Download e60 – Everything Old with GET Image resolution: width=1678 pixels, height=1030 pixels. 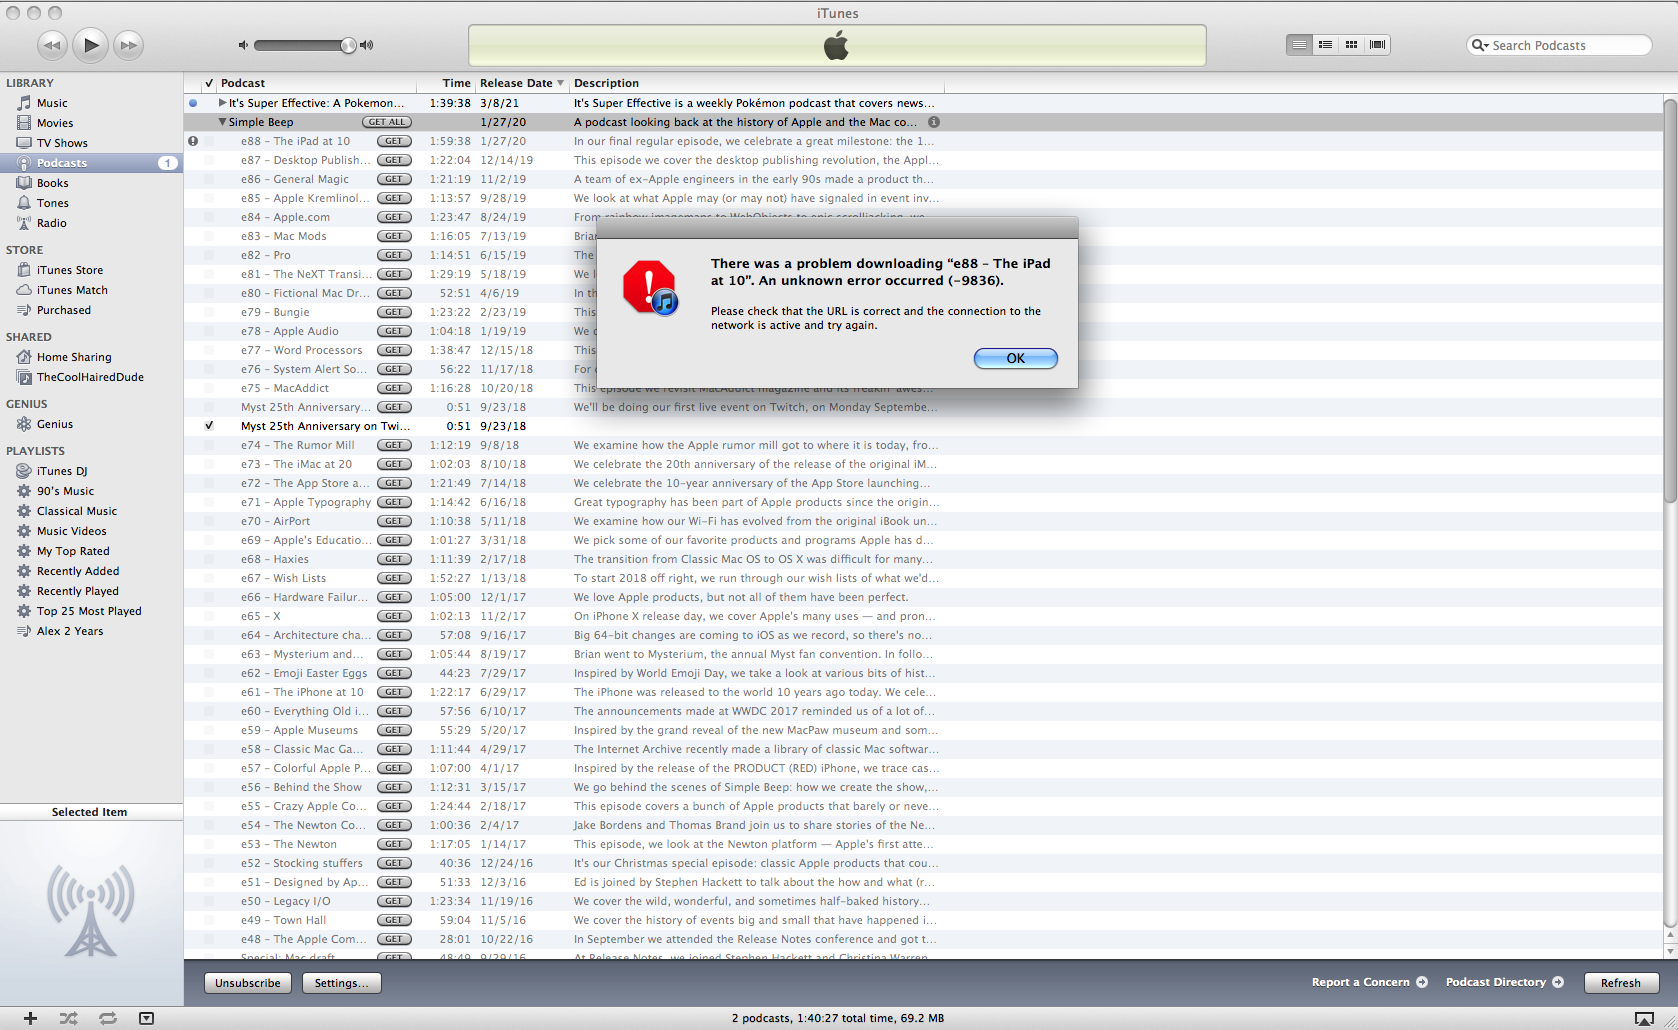(x=394, y=711)
